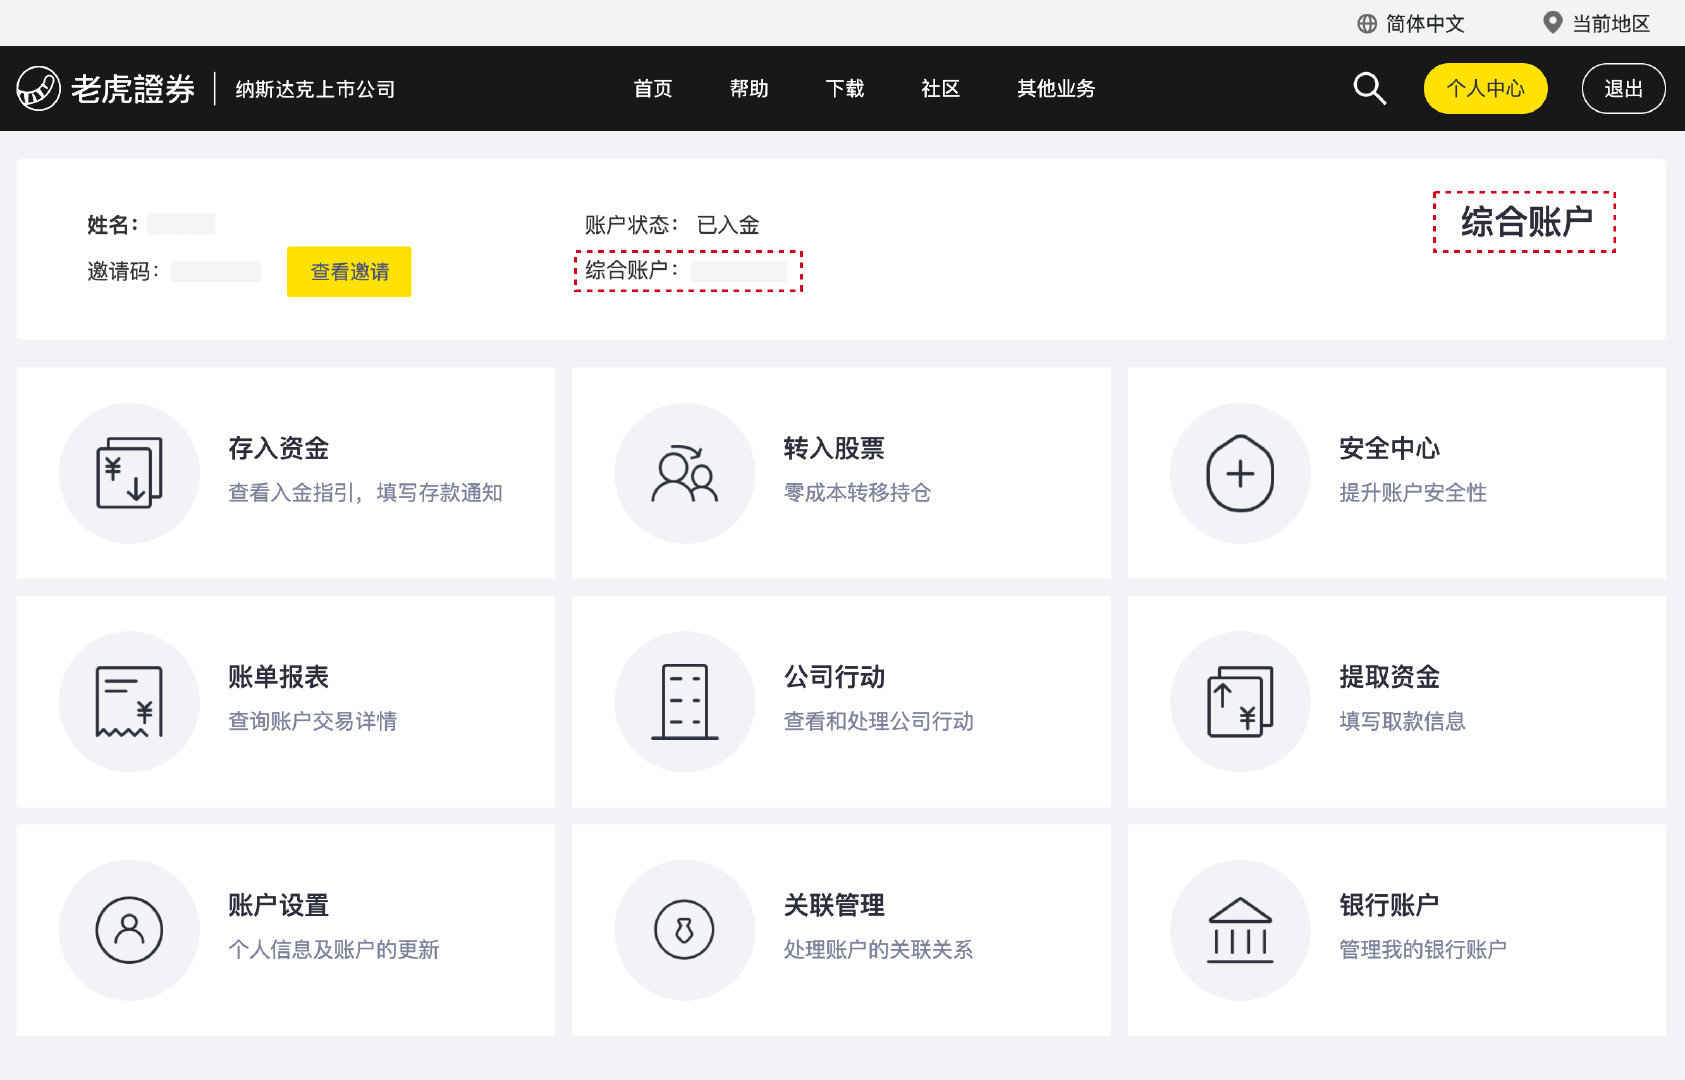The height and width of the screenshot is (1080, 1685).
Task: Open the 提取资金 title link
Action: [x=1390, y=677]
